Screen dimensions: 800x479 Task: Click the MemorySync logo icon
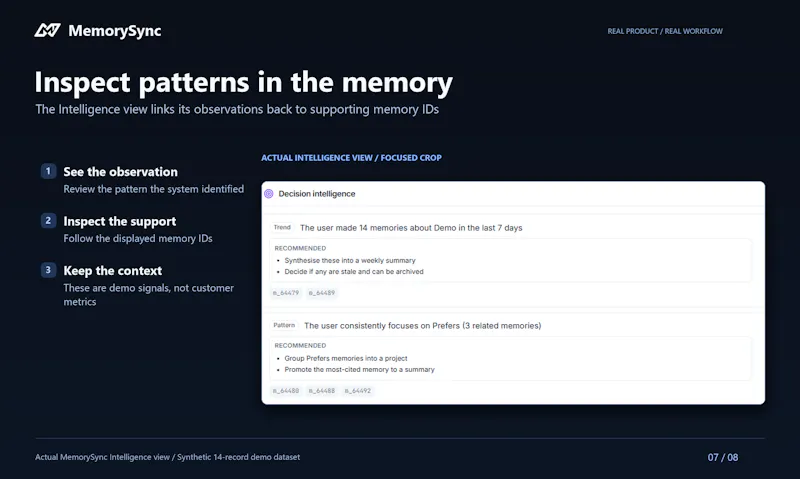pyautogui.click(x=47, y=31)
